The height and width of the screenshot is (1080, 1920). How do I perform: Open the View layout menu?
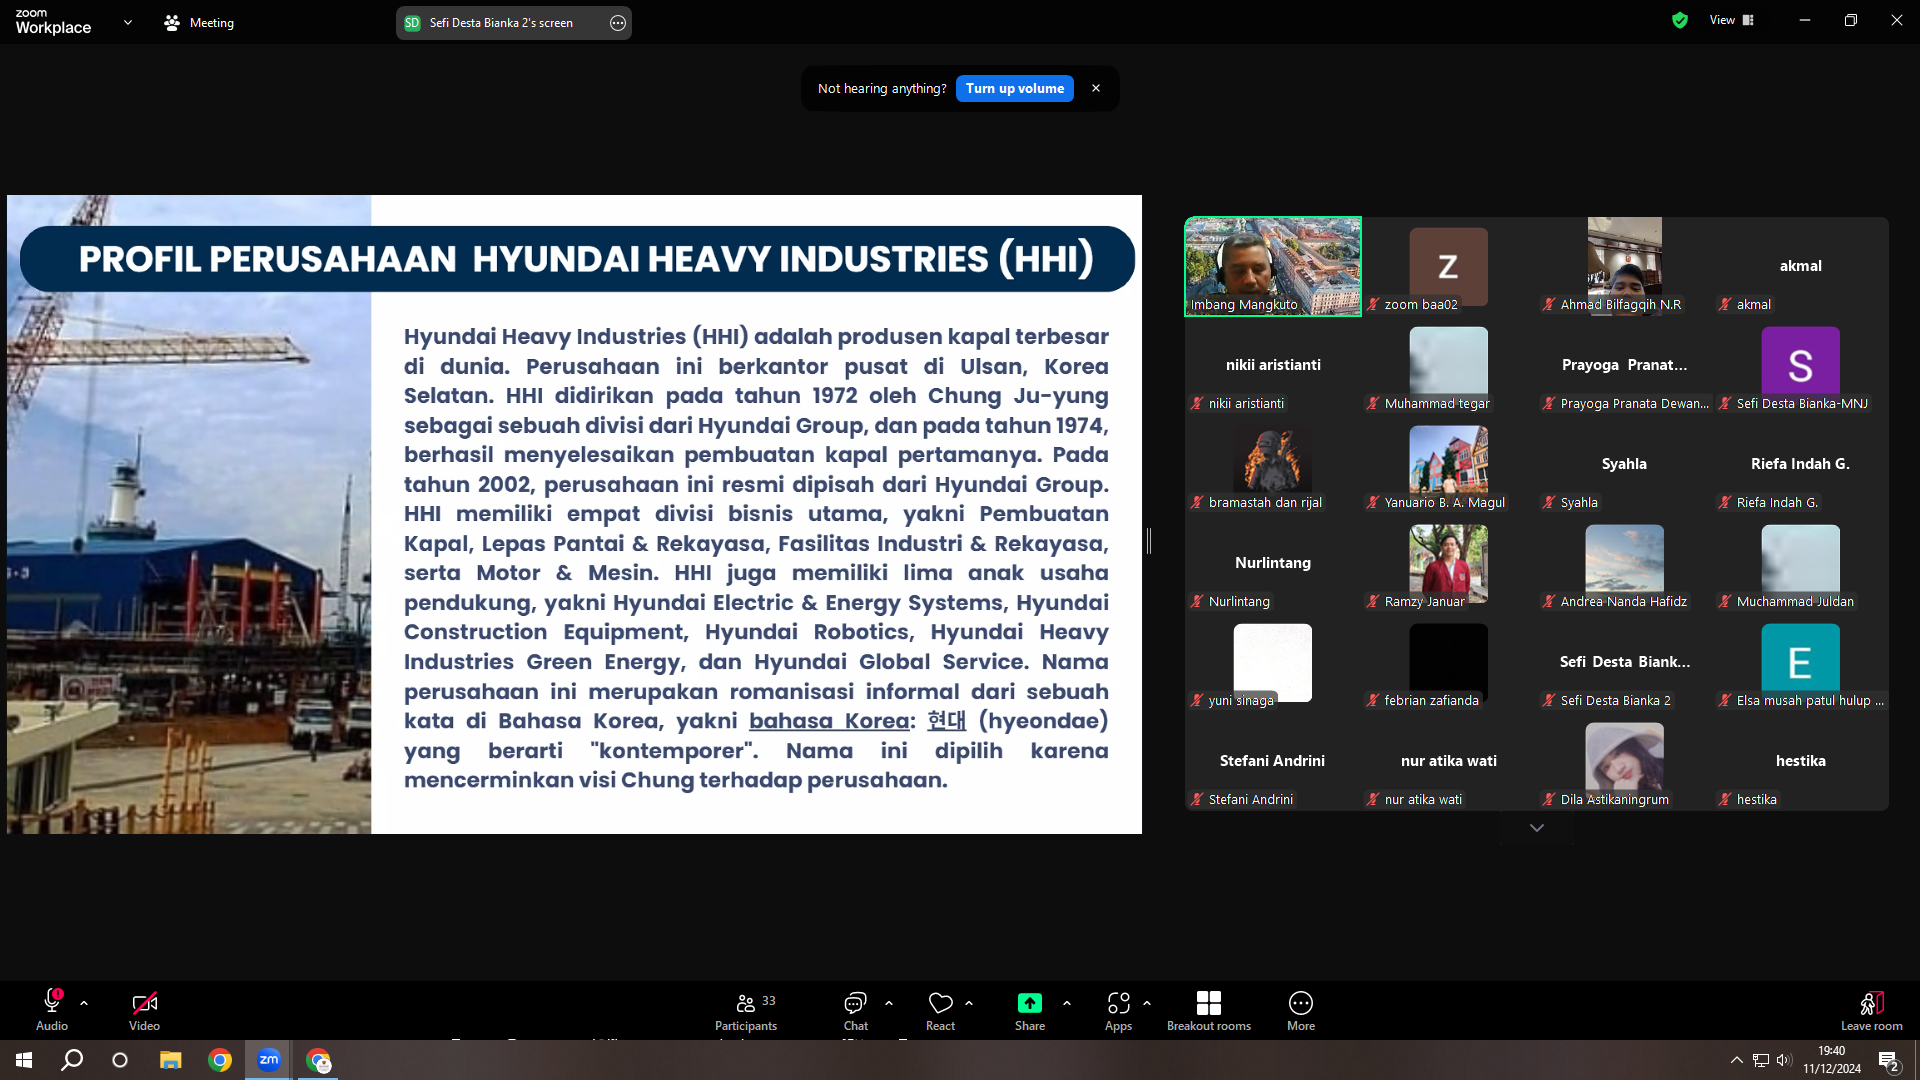[x=1732, y=20]
